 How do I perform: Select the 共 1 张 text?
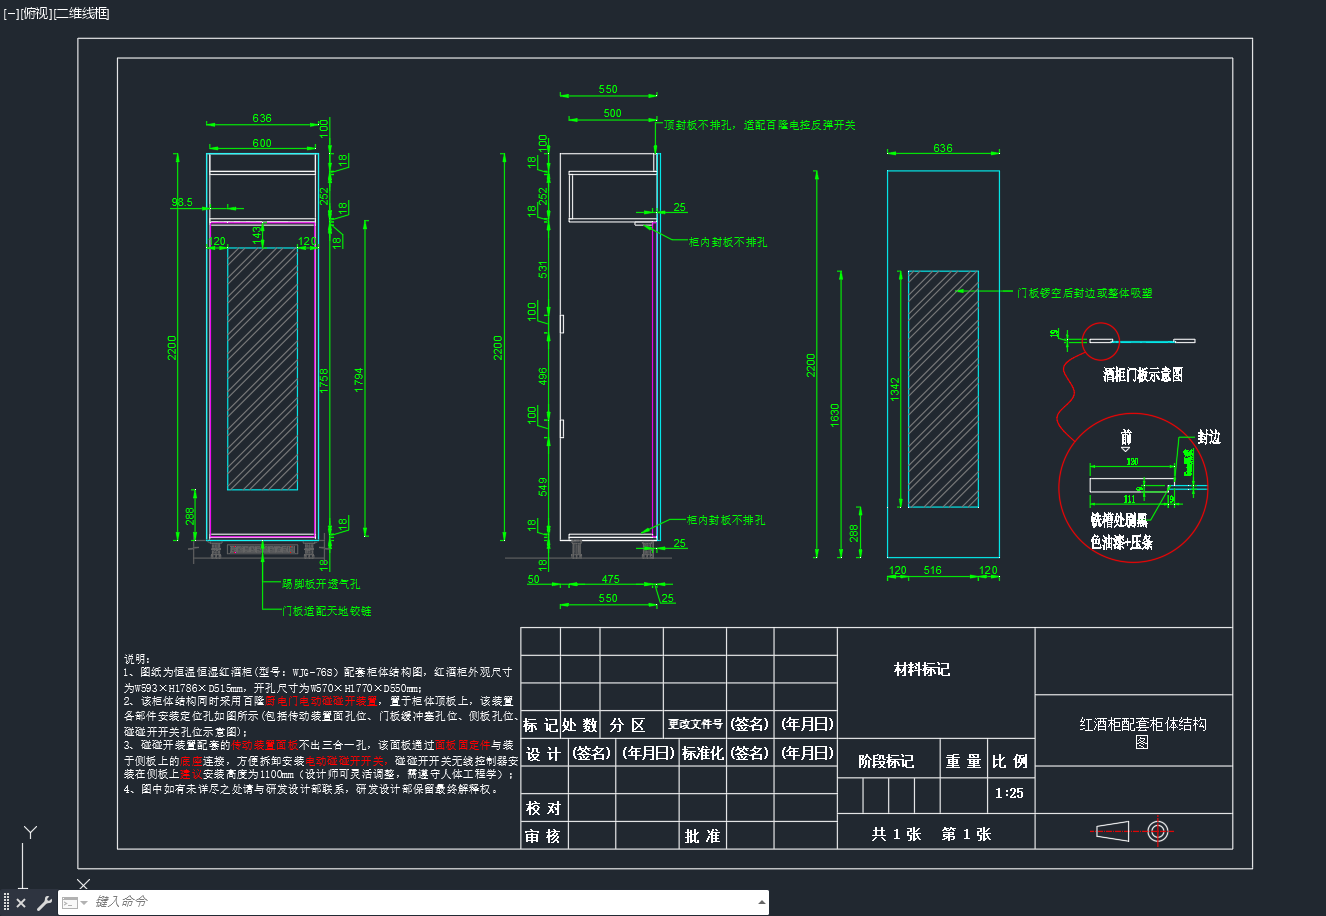[896, 834]
